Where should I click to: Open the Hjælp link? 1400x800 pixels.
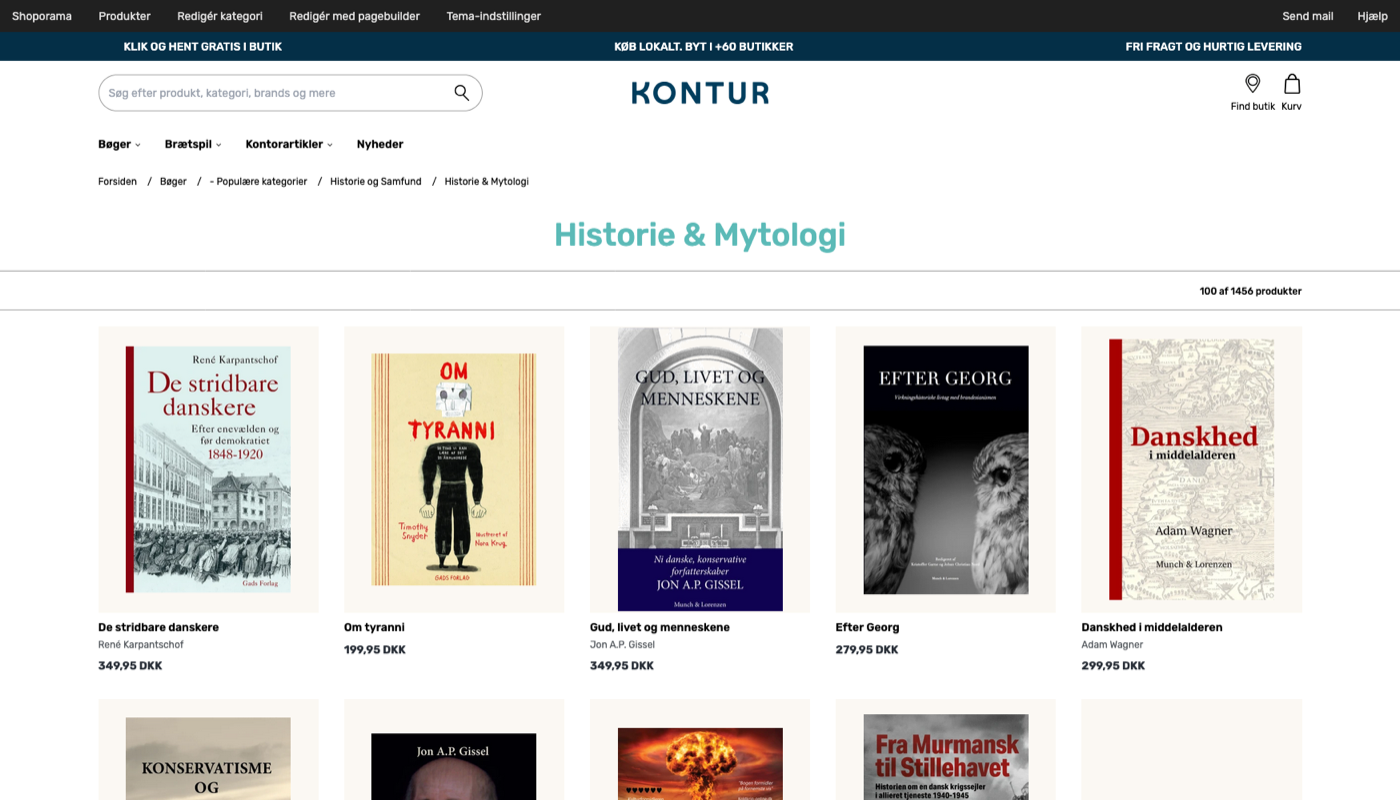tap(1370, 16)
